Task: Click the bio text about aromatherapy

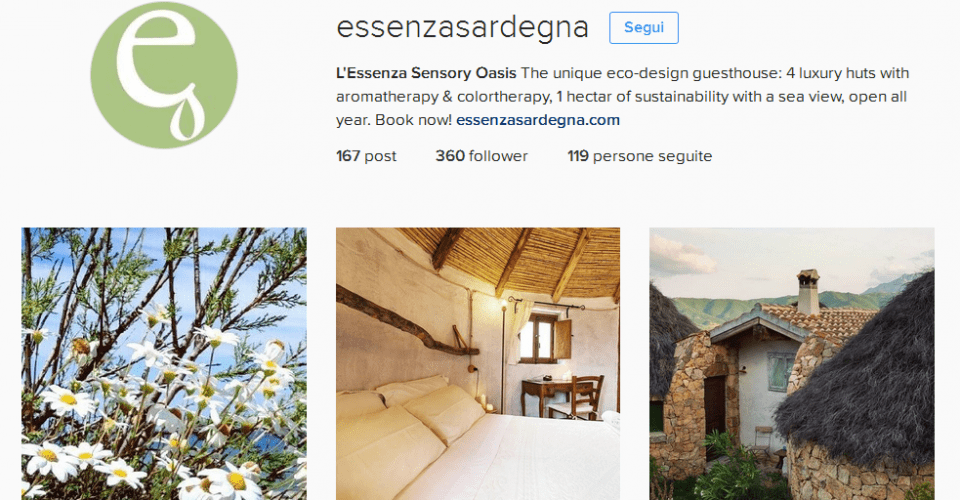Action: 621,96
